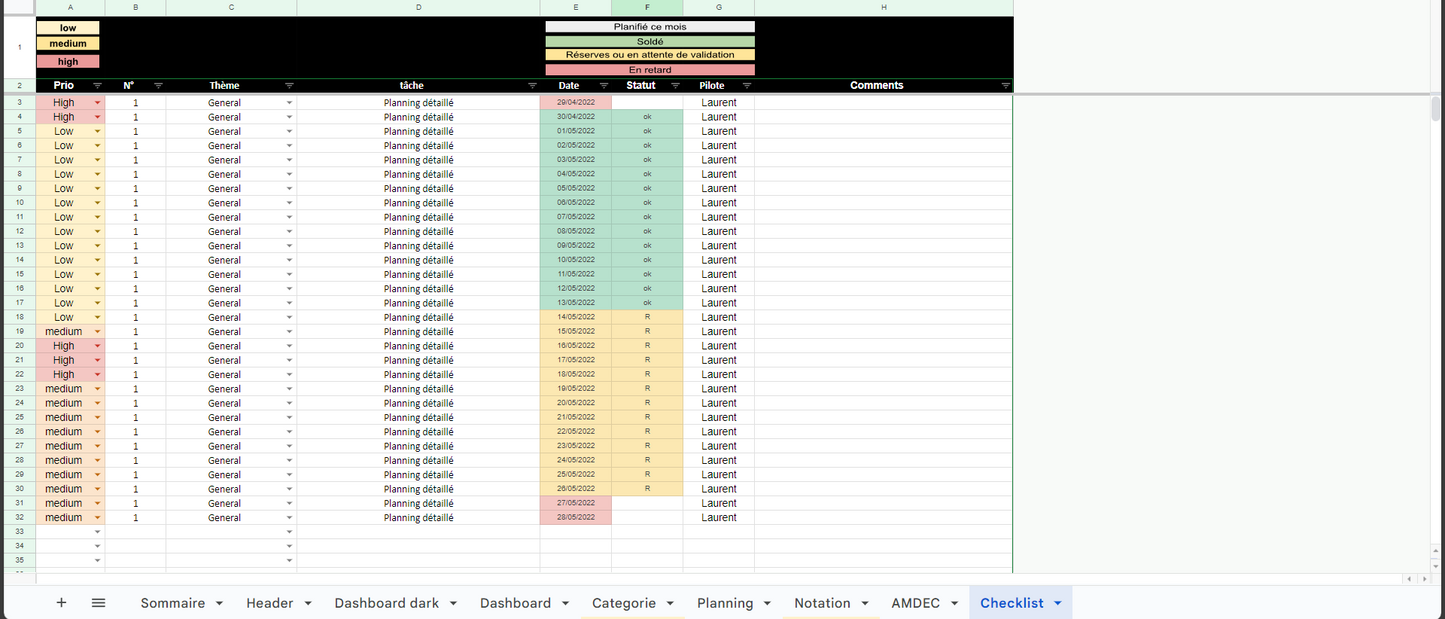Viewport: 1445px width, 619px height.
Task: Open the Statut column filter icon
Action: pyautogui.click(x=675, y=86)
